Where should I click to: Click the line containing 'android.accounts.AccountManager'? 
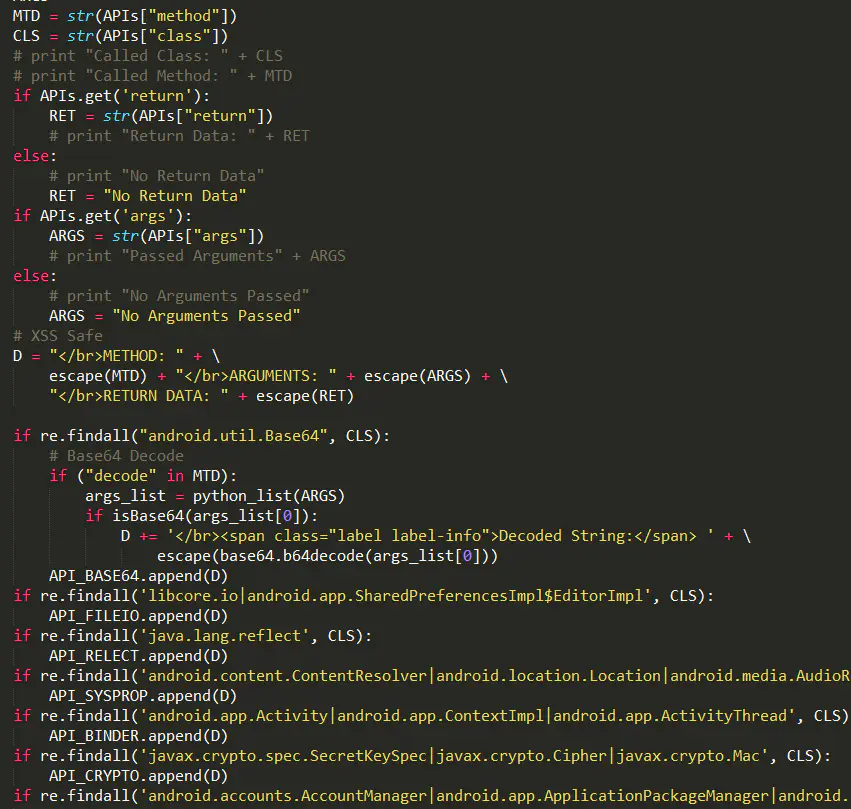[x=431, y=796]
